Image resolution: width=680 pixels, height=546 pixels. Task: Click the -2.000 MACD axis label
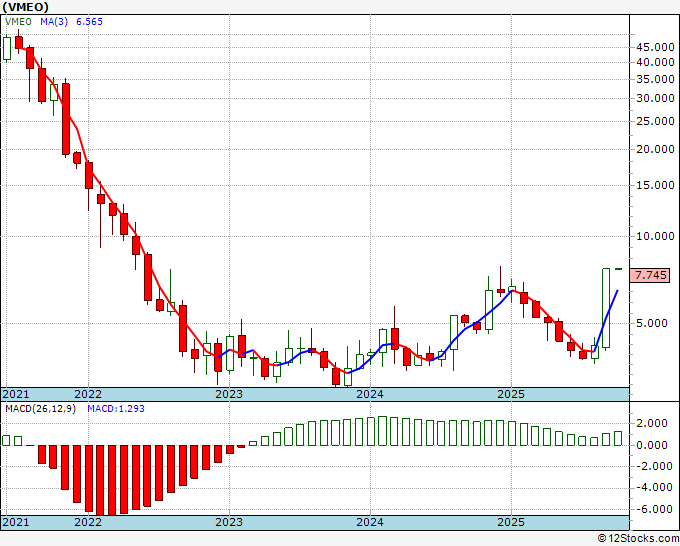coord(653,467)
